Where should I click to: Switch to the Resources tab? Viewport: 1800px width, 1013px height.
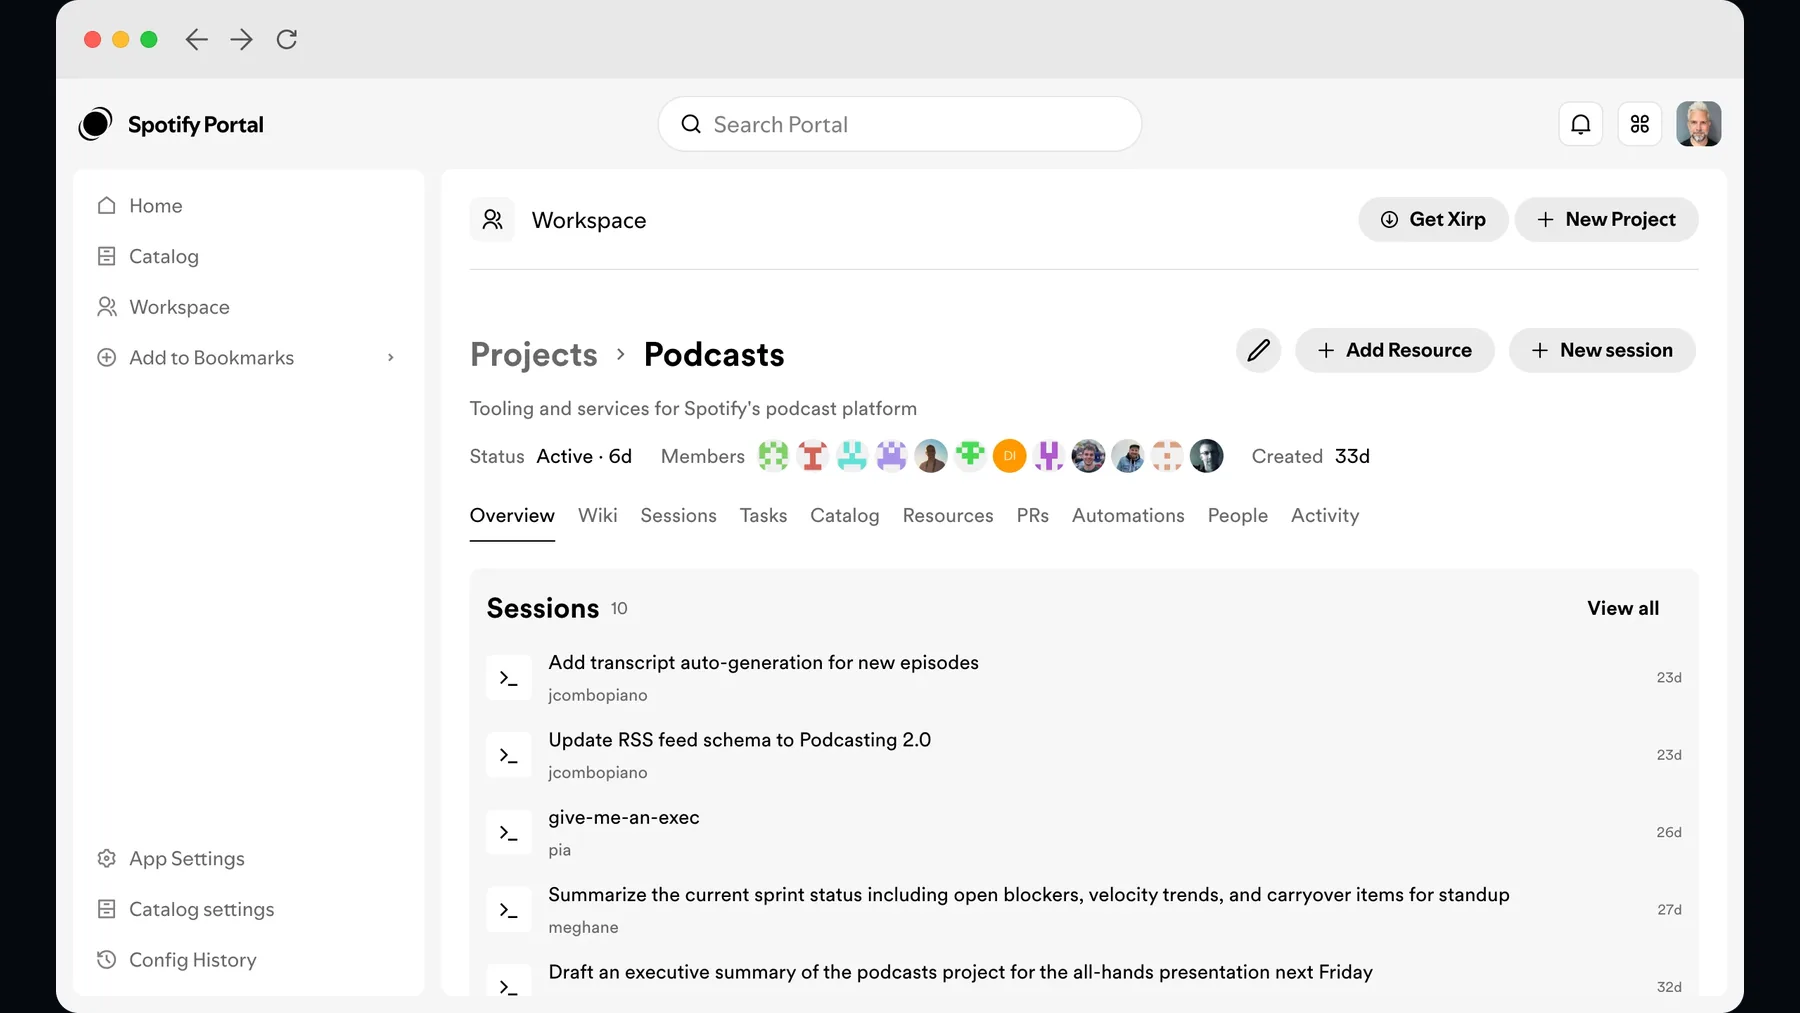pyautogui.click(x=948, y=516)
